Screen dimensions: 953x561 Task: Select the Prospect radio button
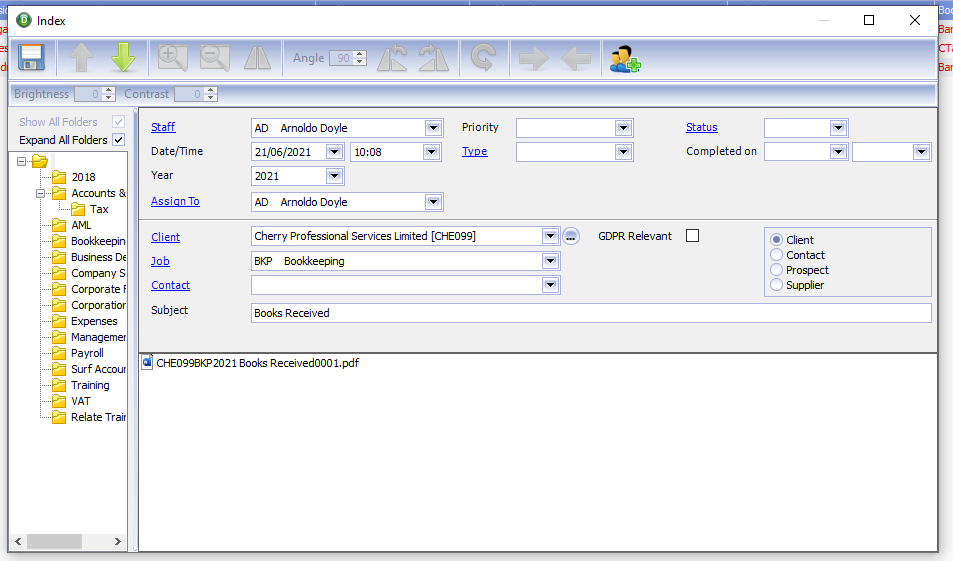[x=776, y=269]
